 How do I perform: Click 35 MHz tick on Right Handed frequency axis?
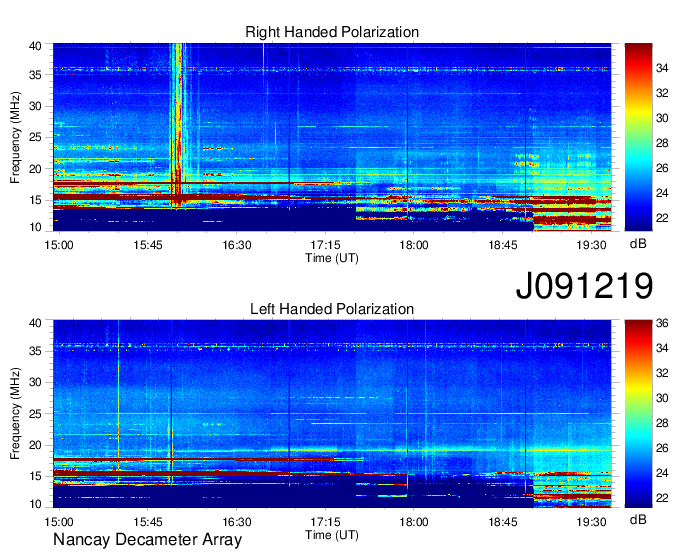tap(35, 75)
